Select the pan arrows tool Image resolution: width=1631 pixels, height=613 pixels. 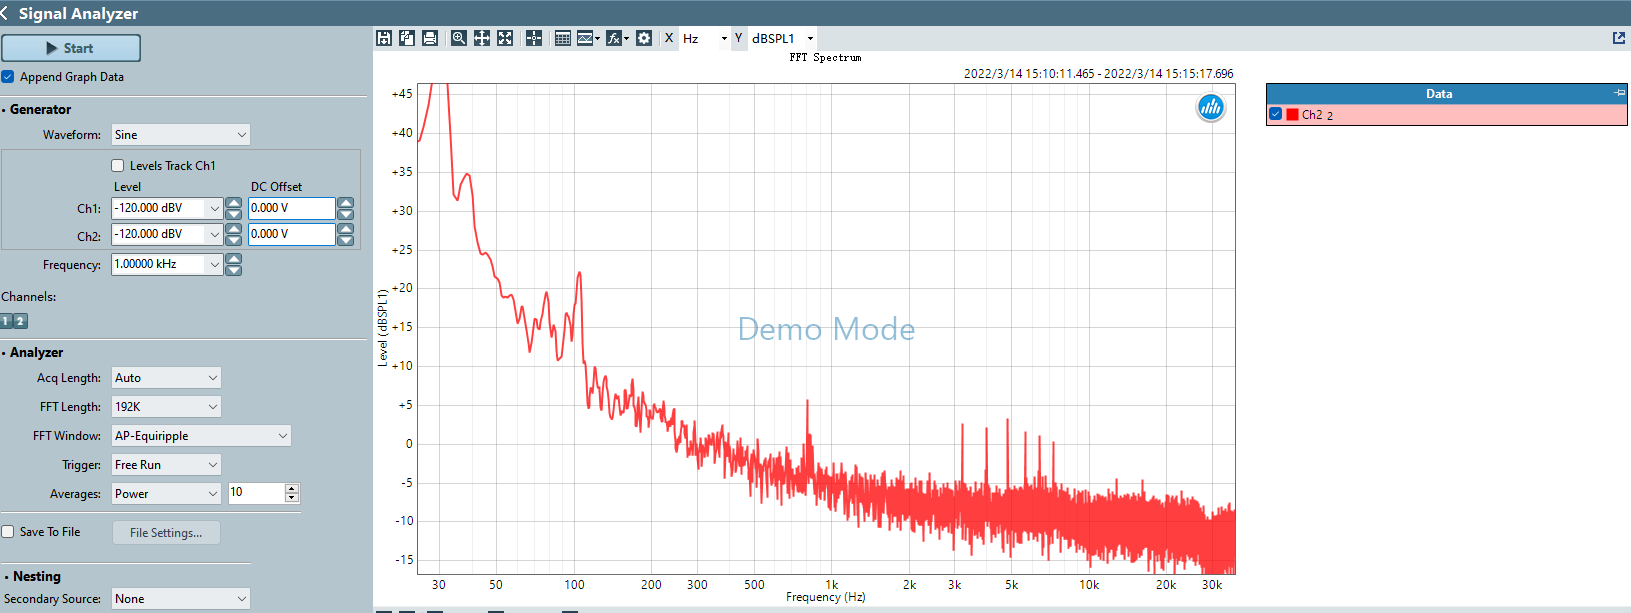pos(482,38)
